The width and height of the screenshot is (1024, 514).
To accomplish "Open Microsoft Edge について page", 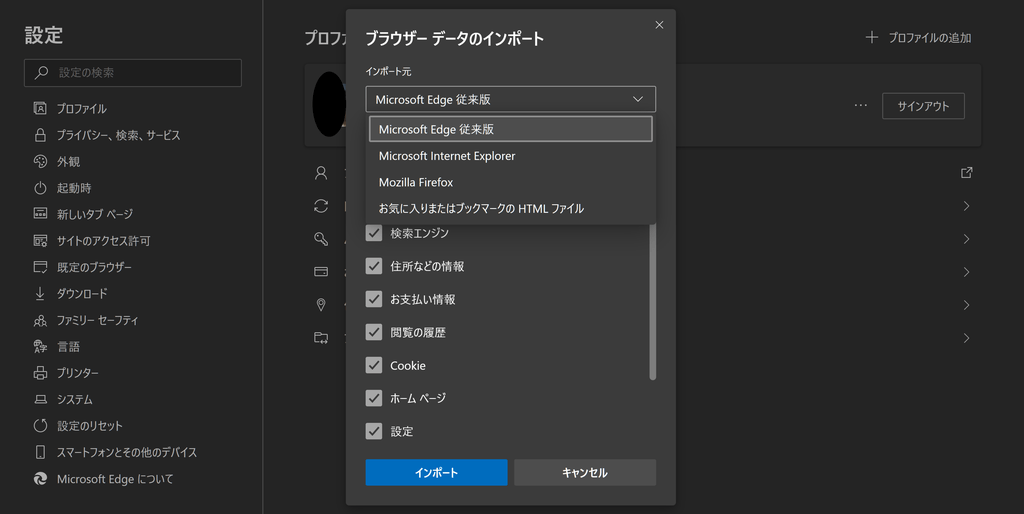I will click(115, 479).
